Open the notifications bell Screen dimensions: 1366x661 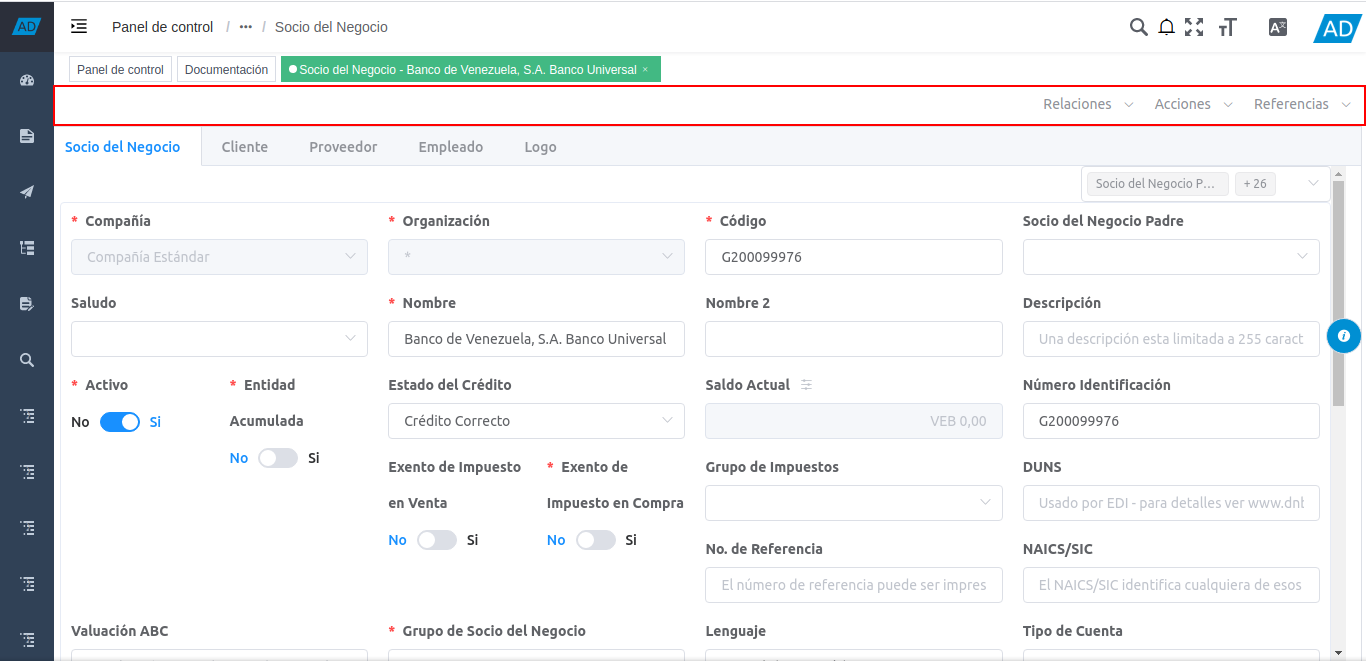(1166, 27)
